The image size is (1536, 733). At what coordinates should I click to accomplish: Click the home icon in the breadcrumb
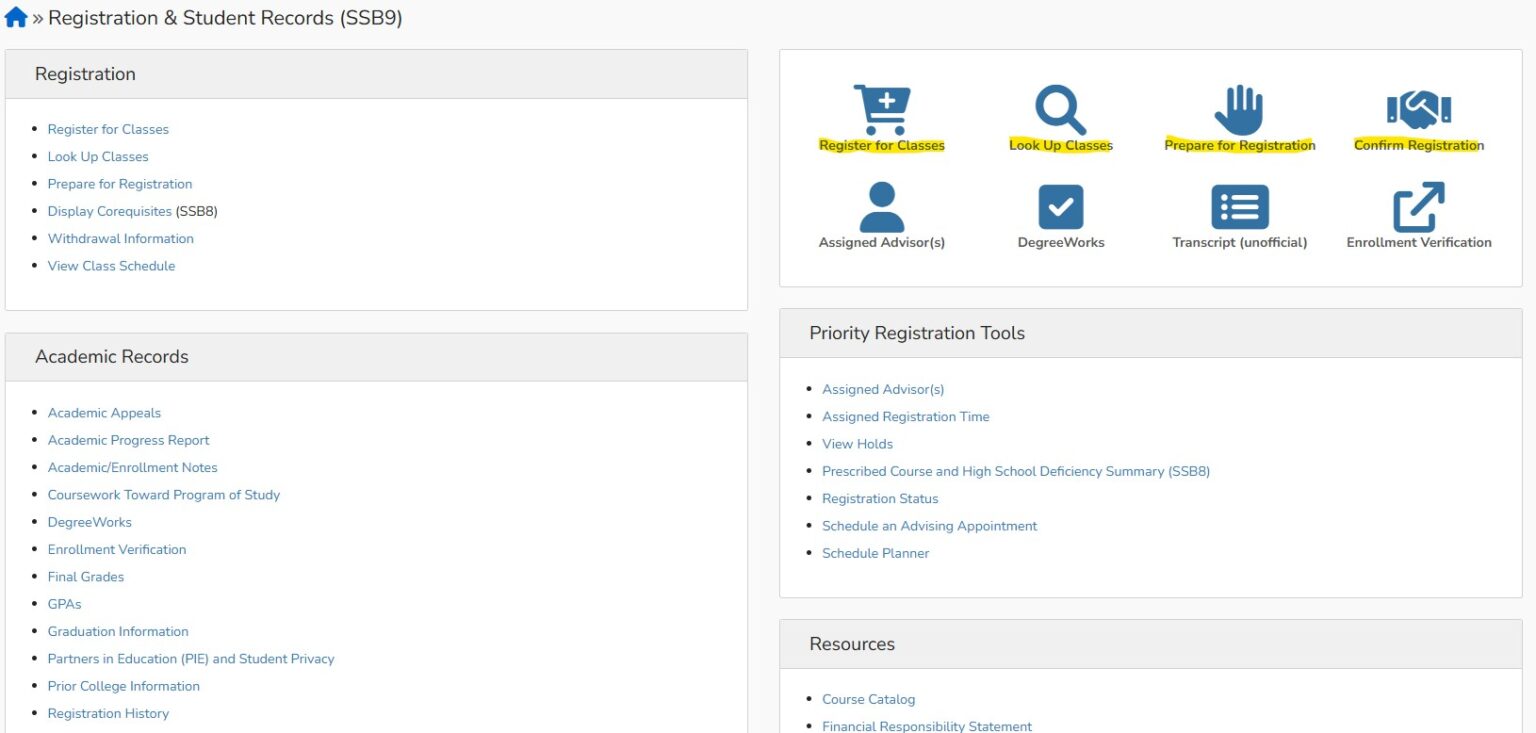tap(15, 16)
